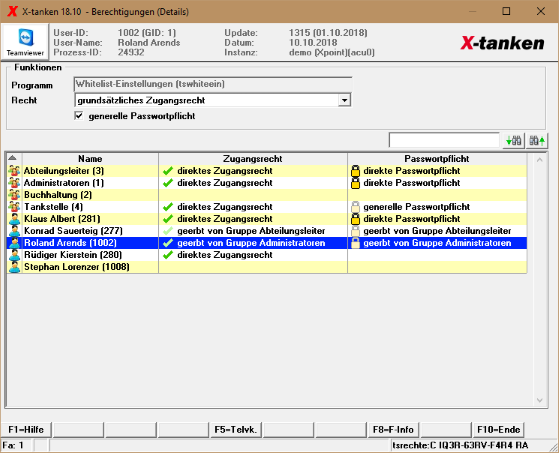Click the Buchhaltung group icon

(x=15, y=195)
